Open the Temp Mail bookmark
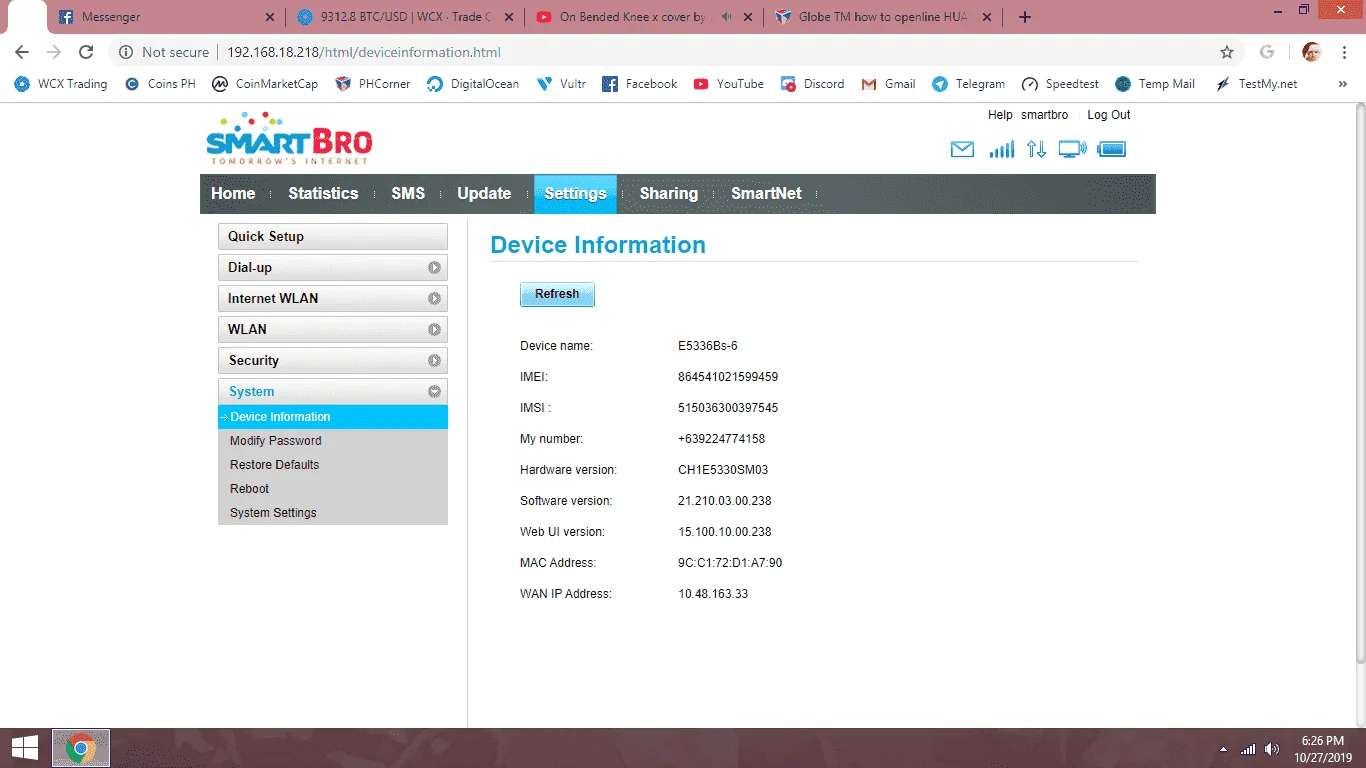Image resolution: width=1366 pixels, height=768 pixels. click(1155, 84)
